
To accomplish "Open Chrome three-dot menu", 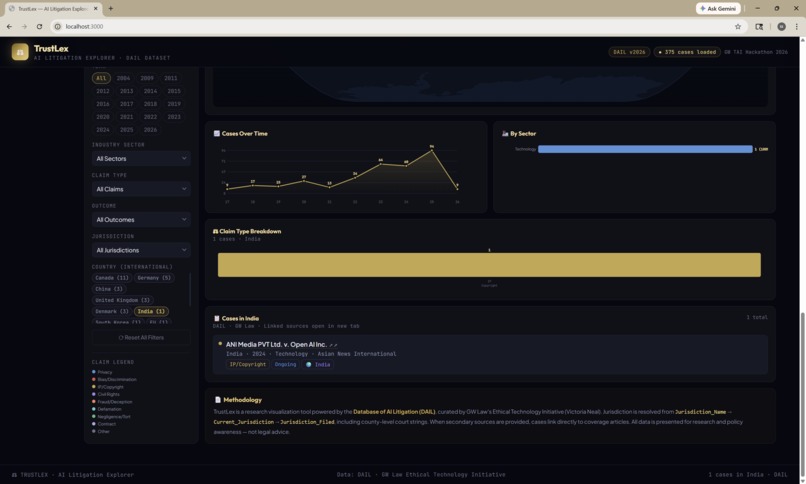I will [797, 26].
